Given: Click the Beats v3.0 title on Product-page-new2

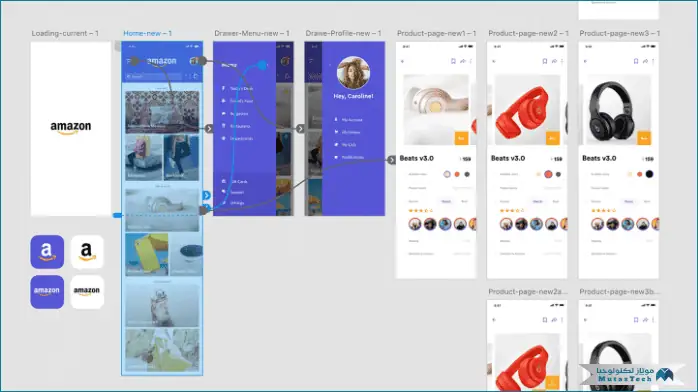Looking at the screenshot, I should tap(508, 158).
